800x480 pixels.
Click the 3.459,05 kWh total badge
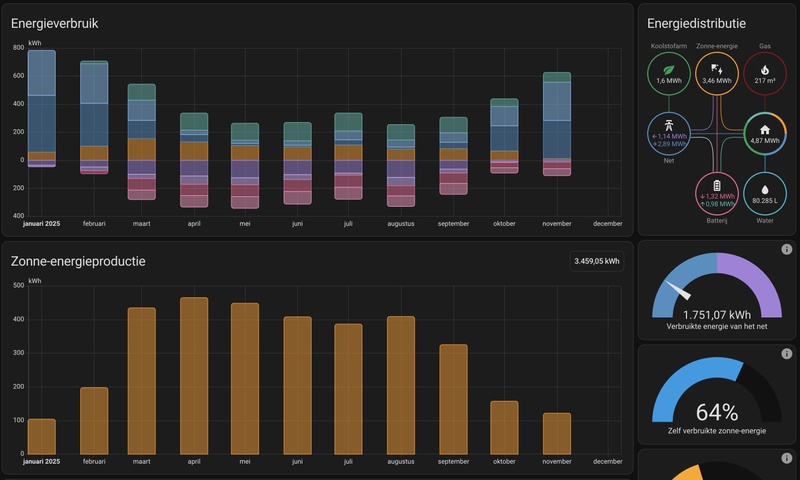pyautogui.click(x=596, y=261)
